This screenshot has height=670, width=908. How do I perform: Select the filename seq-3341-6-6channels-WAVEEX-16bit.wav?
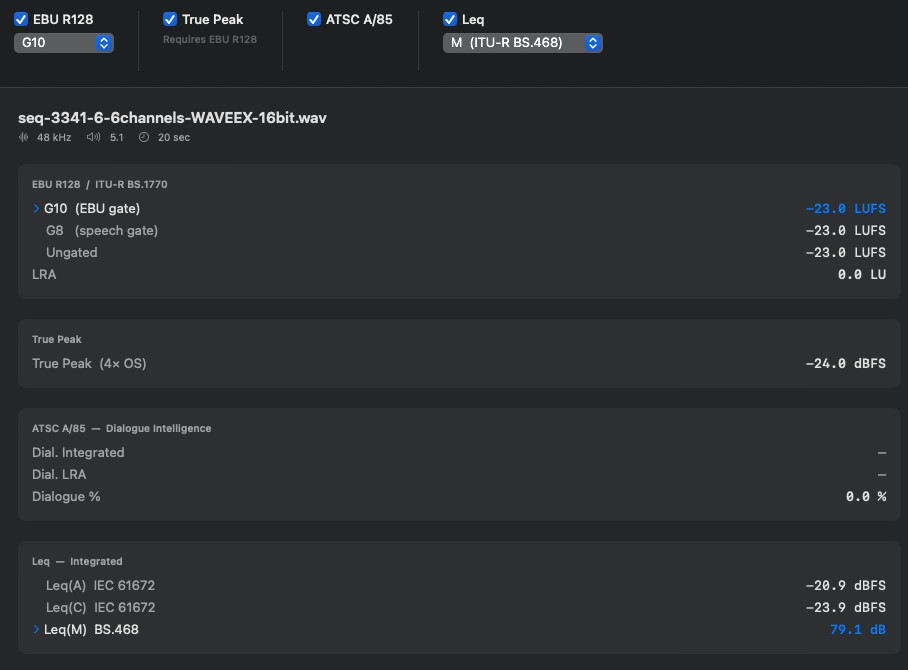point(172,117)
